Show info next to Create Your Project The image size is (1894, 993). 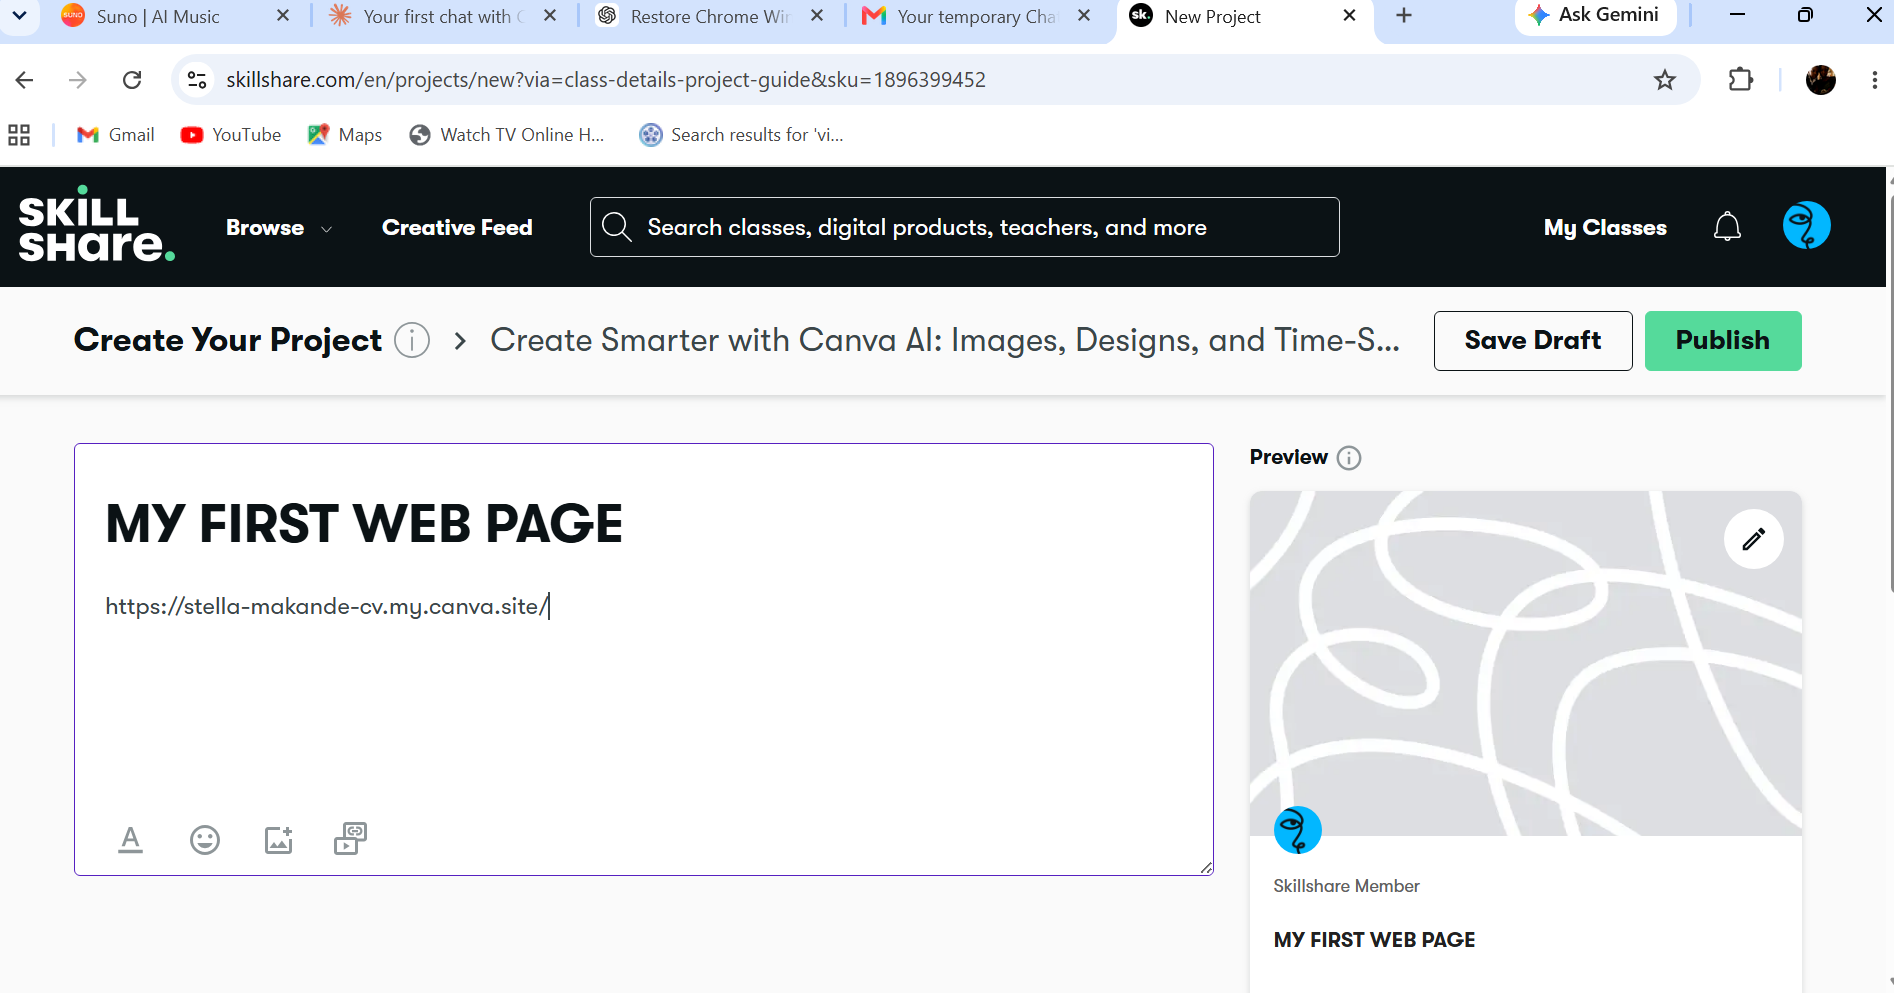coord(412,340)
